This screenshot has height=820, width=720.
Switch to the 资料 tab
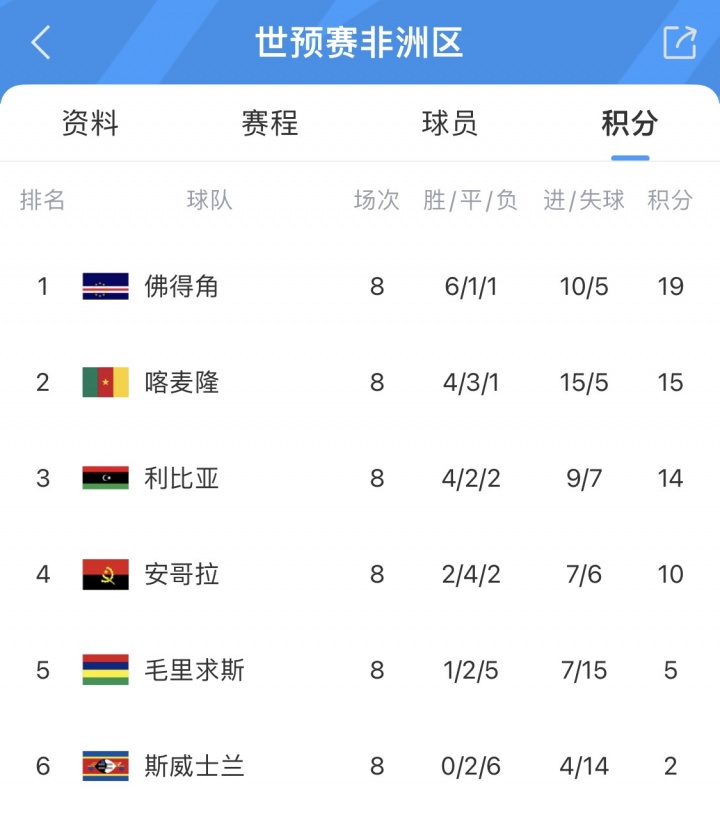click(x=90, y=124)
